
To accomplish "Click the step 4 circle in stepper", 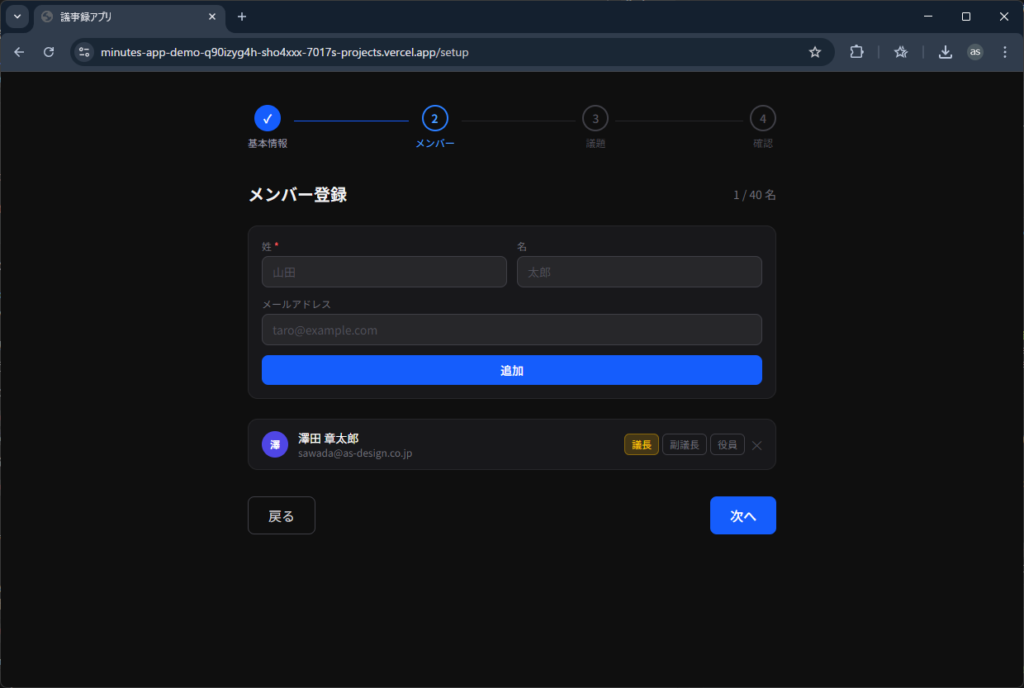I will point(763,119).
